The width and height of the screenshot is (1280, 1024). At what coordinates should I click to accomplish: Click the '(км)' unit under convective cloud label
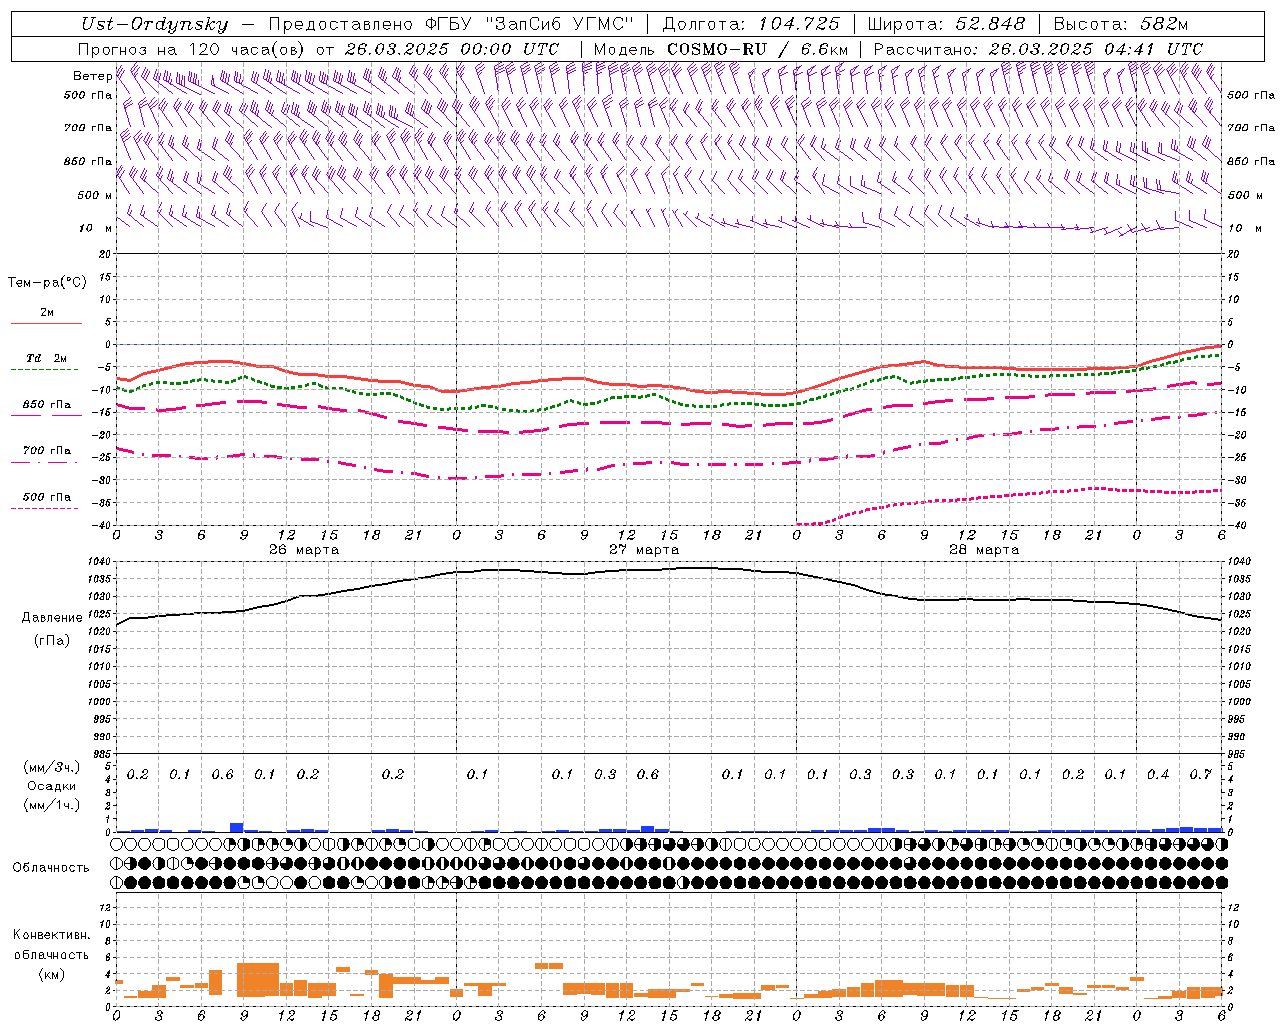pyautogui.click(x=51, y=974)
